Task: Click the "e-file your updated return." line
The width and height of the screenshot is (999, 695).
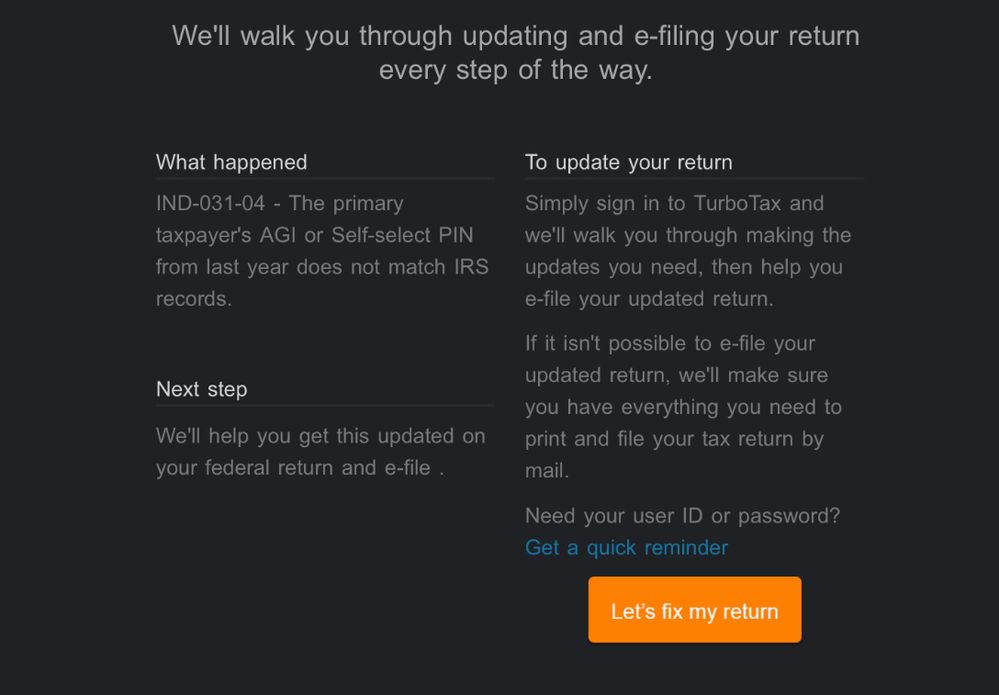Action: coord(649,299)
